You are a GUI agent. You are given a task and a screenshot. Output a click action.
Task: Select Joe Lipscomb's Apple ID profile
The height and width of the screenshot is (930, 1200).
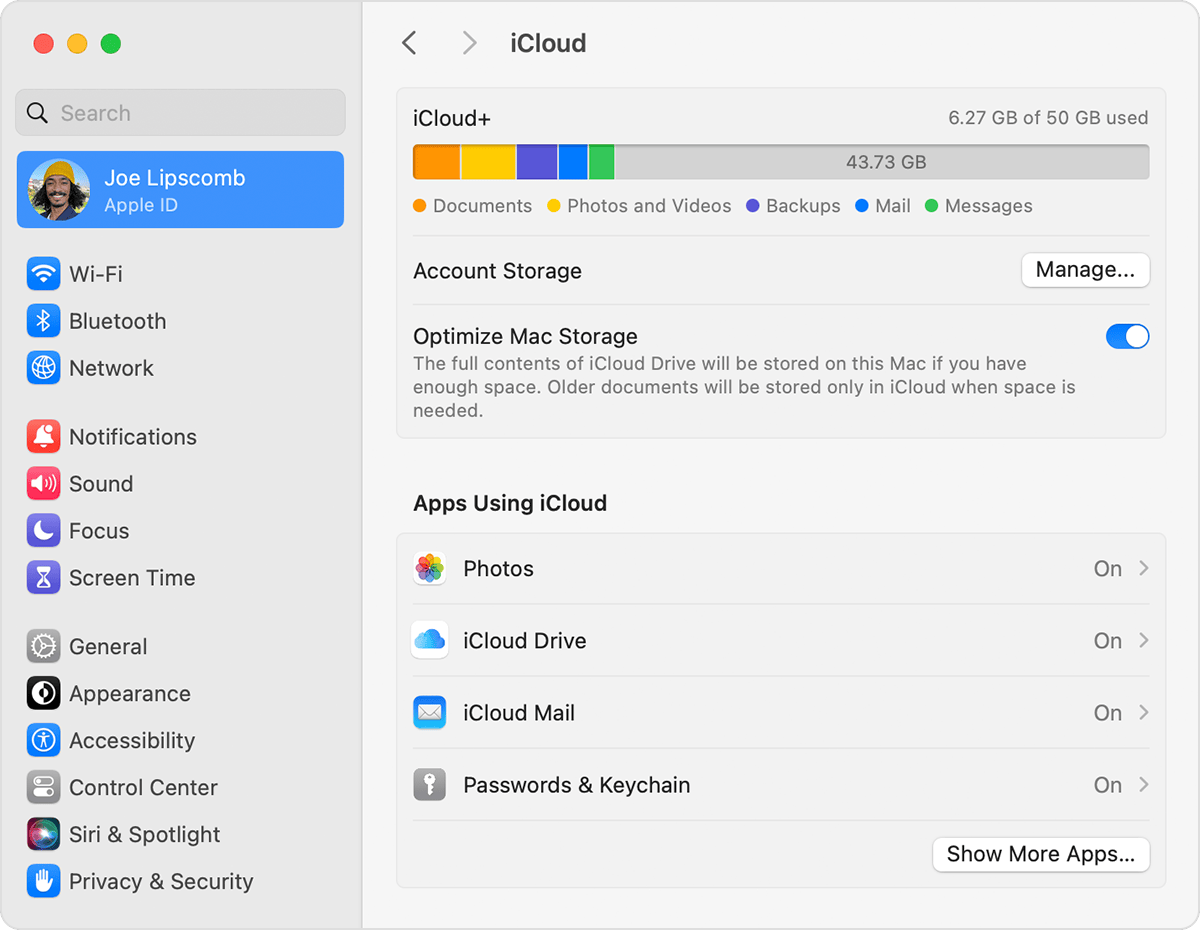click(x=180, y=189)
